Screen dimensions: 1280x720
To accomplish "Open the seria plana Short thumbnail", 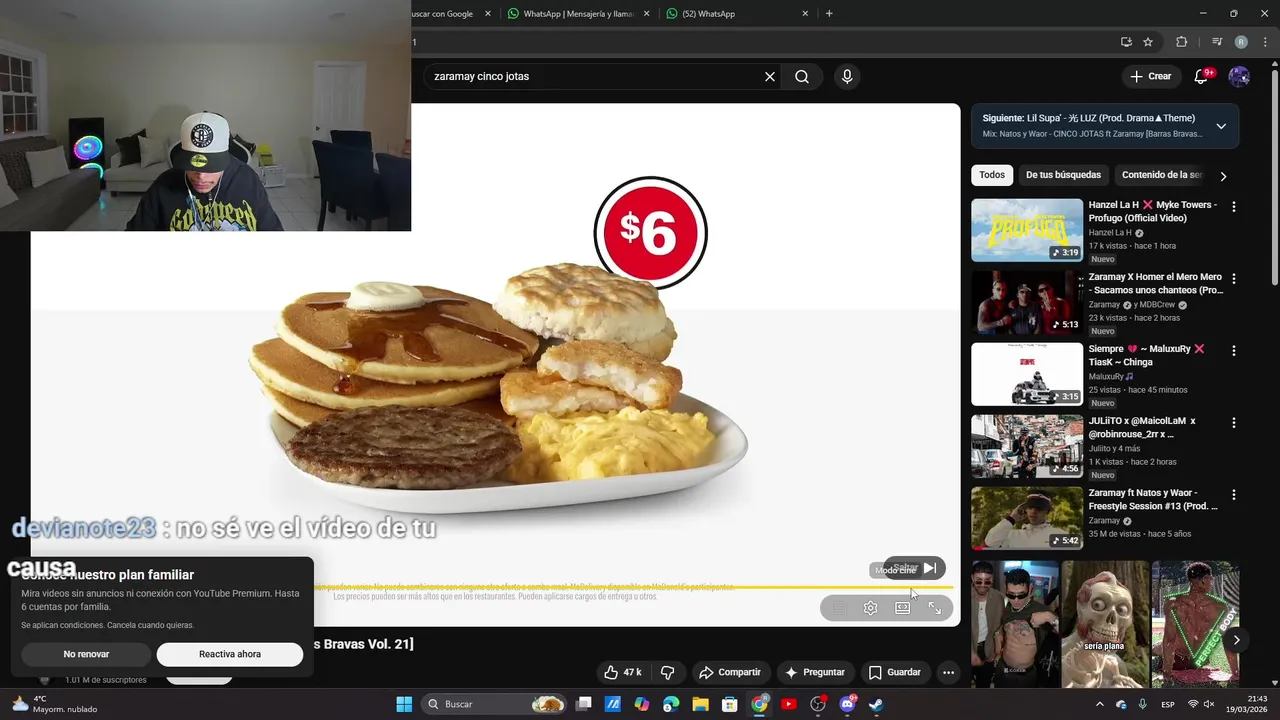I will pyautogui.click(x=1105, y=624).
